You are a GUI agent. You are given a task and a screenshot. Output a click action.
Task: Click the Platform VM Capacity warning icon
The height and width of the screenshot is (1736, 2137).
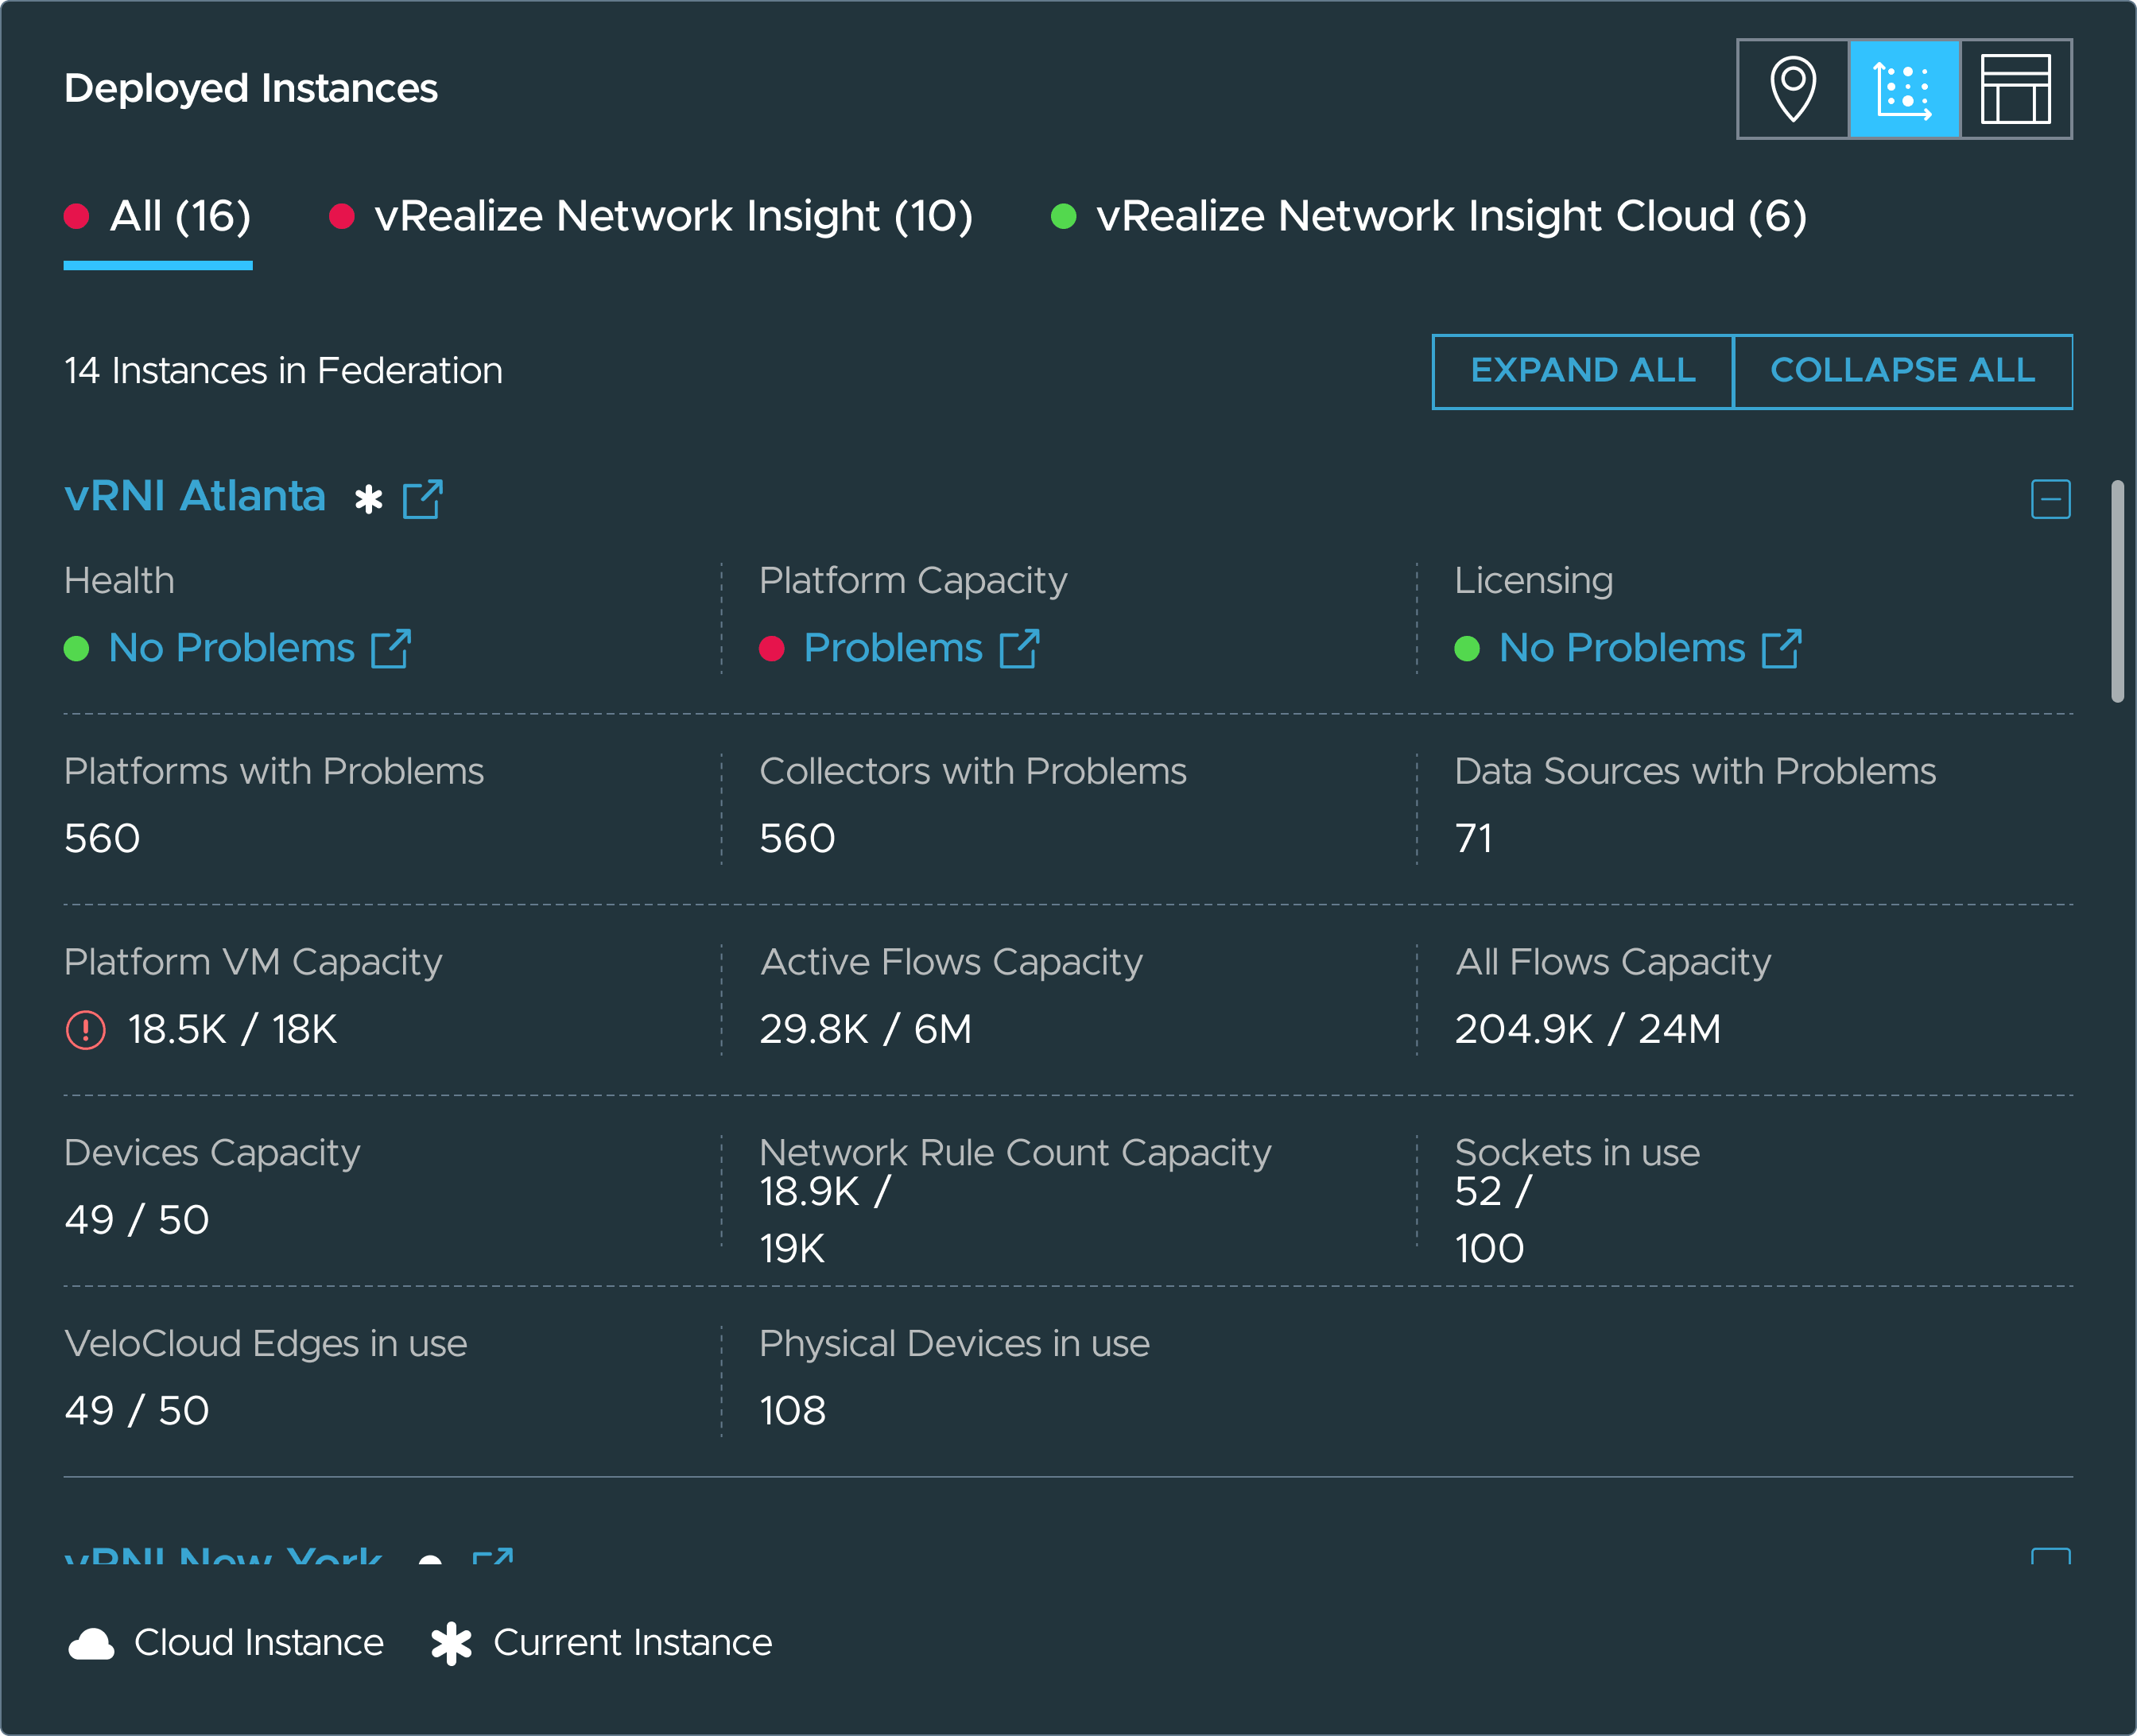pyautogui.click(x=85, y=1029)
